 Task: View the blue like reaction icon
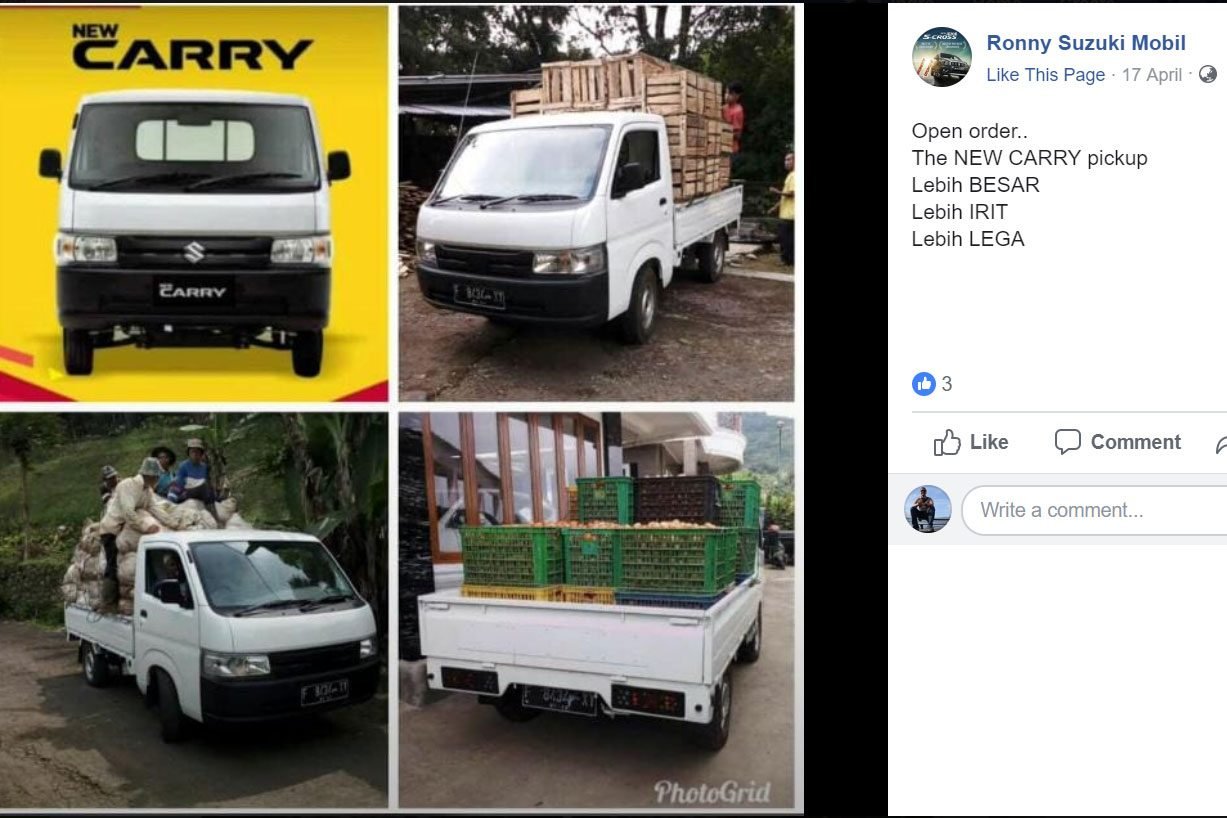click(x=924, y=384)
